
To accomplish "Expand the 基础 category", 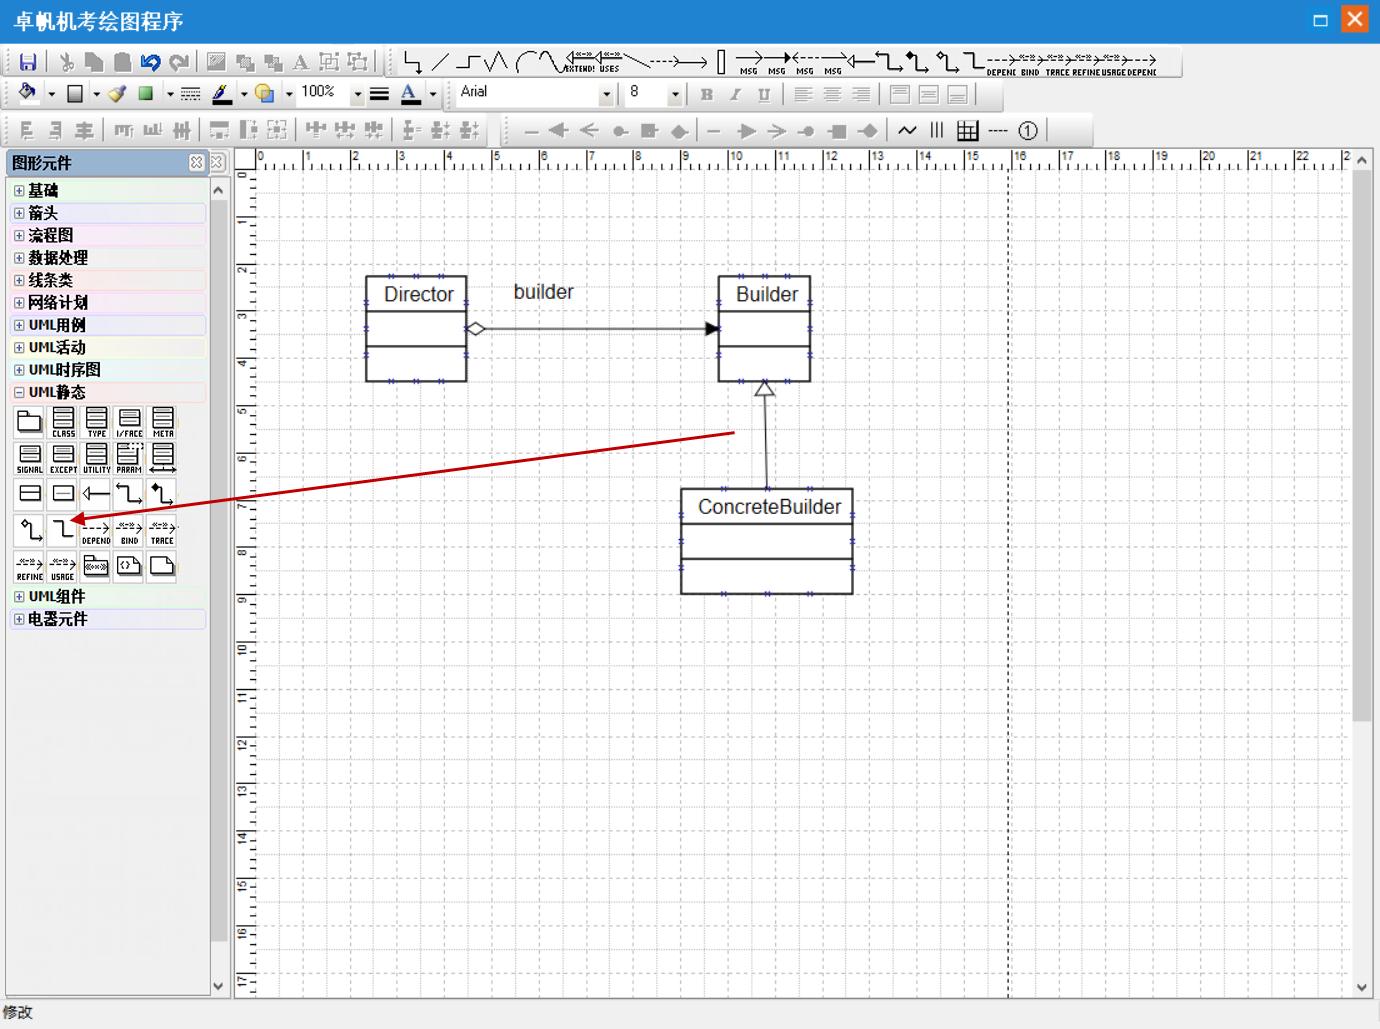I will (x=19, y=190).
